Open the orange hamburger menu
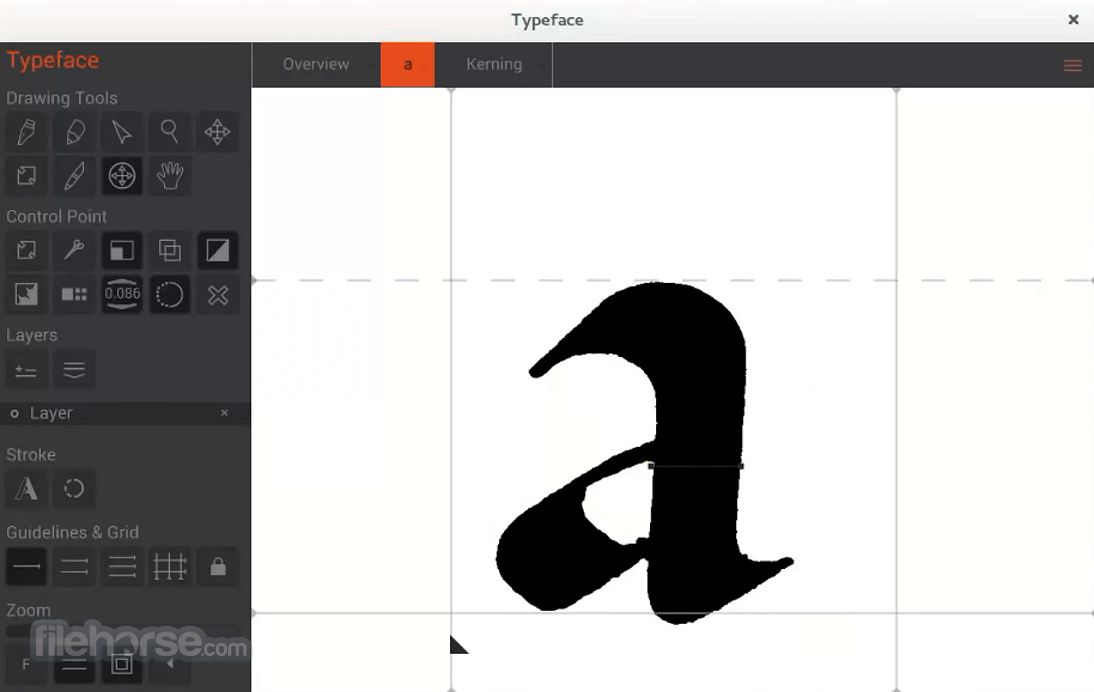This screenshot has width=1094, height=692. (x=1072, y=66)
